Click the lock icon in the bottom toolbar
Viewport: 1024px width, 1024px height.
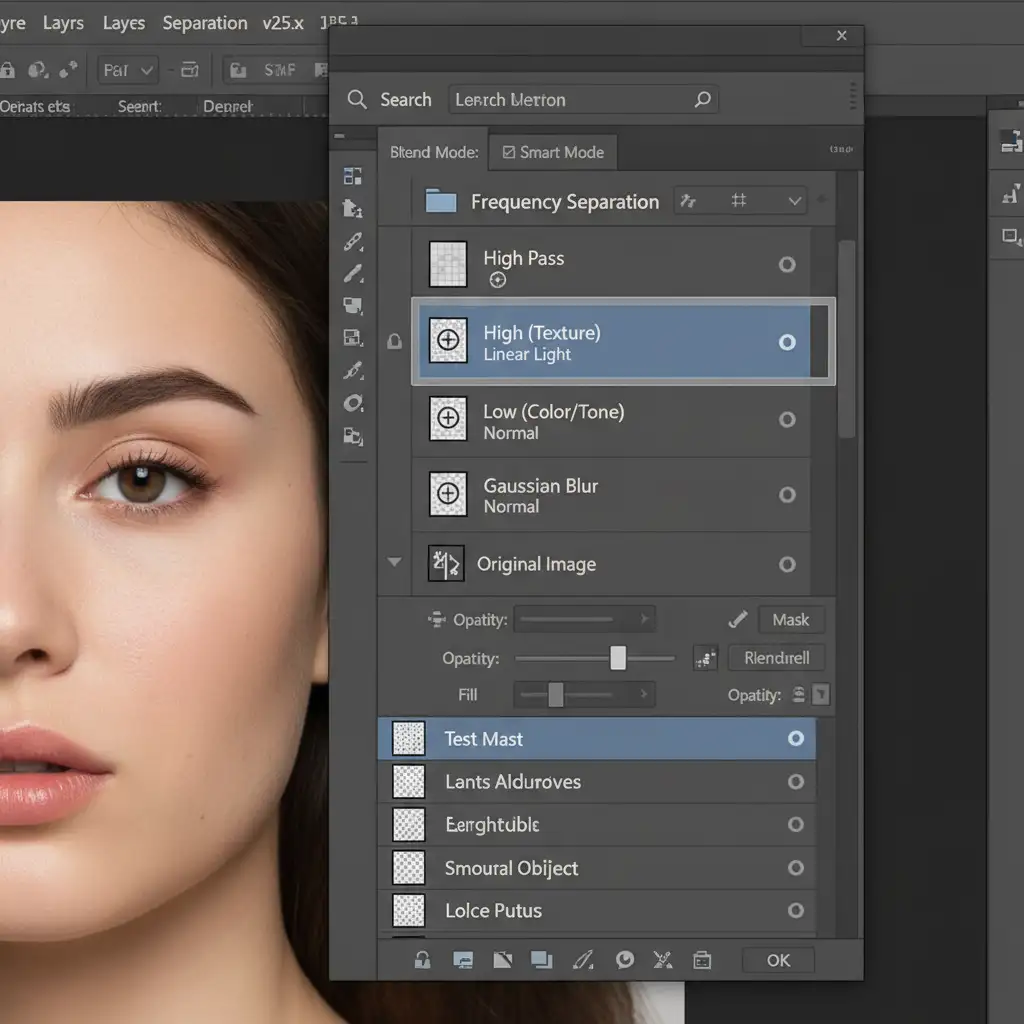422,961
